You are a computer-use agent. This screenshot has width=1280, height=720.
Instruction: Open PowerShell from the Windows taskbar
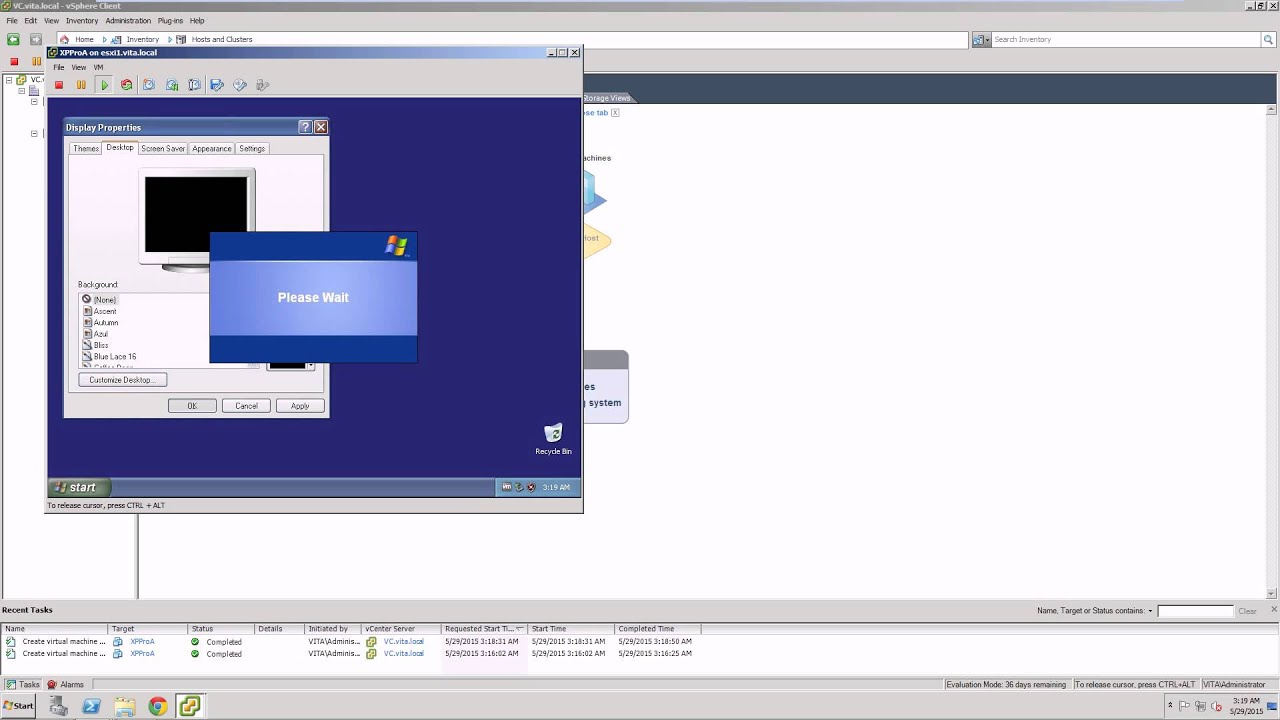point(92,706)
